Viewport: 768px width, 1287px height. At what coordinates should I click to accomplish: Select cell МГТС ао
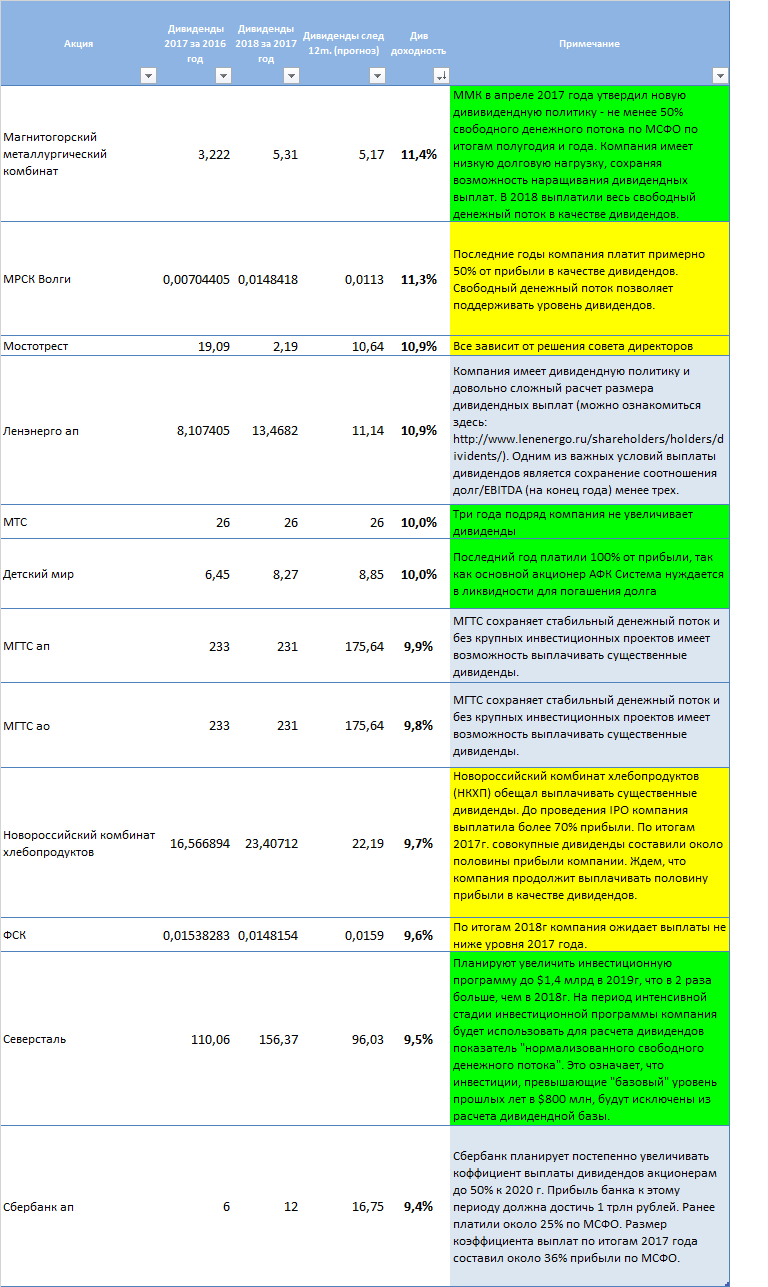click(79, 726)
